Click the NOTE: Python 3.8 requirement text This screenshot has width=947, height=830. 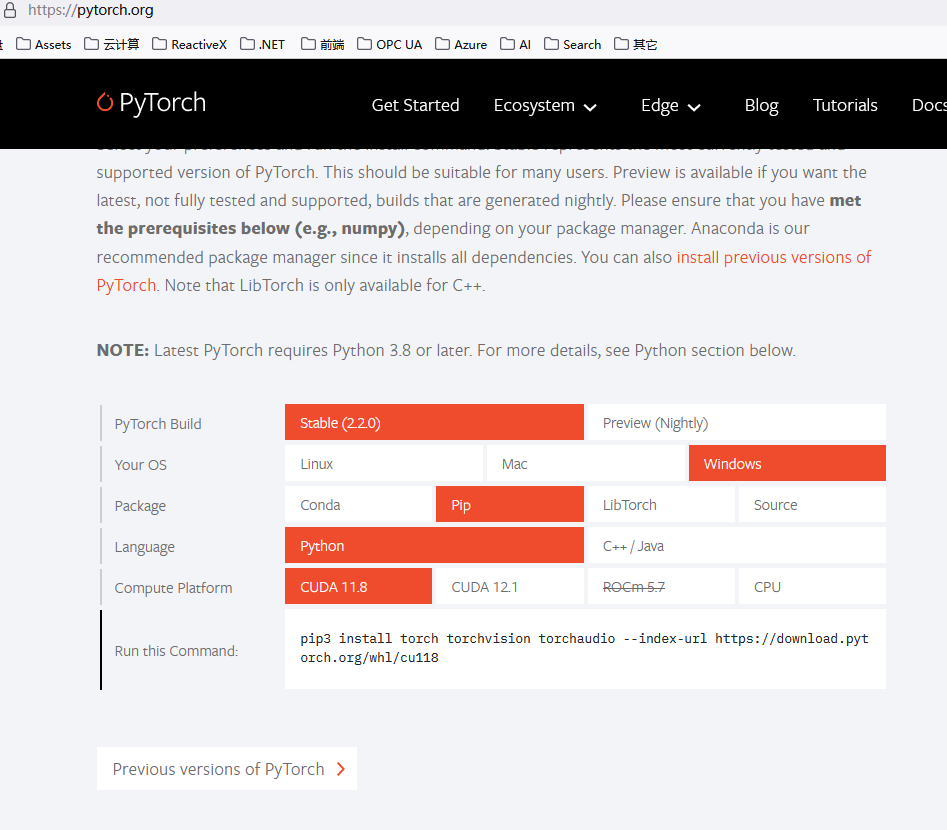pyautogui.click(x=446, y=350)
